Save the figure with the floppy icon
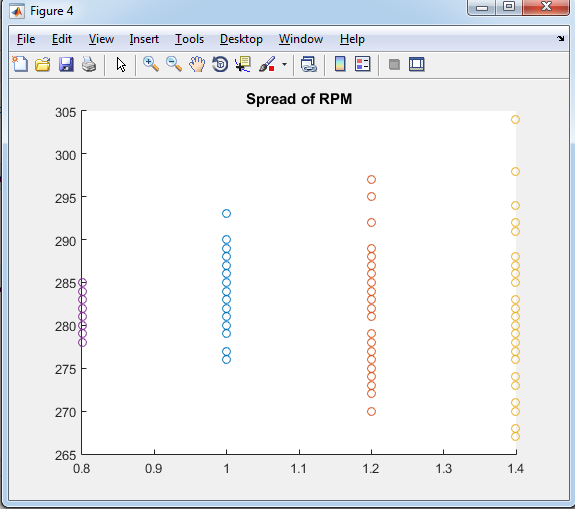 coord(66,65)
